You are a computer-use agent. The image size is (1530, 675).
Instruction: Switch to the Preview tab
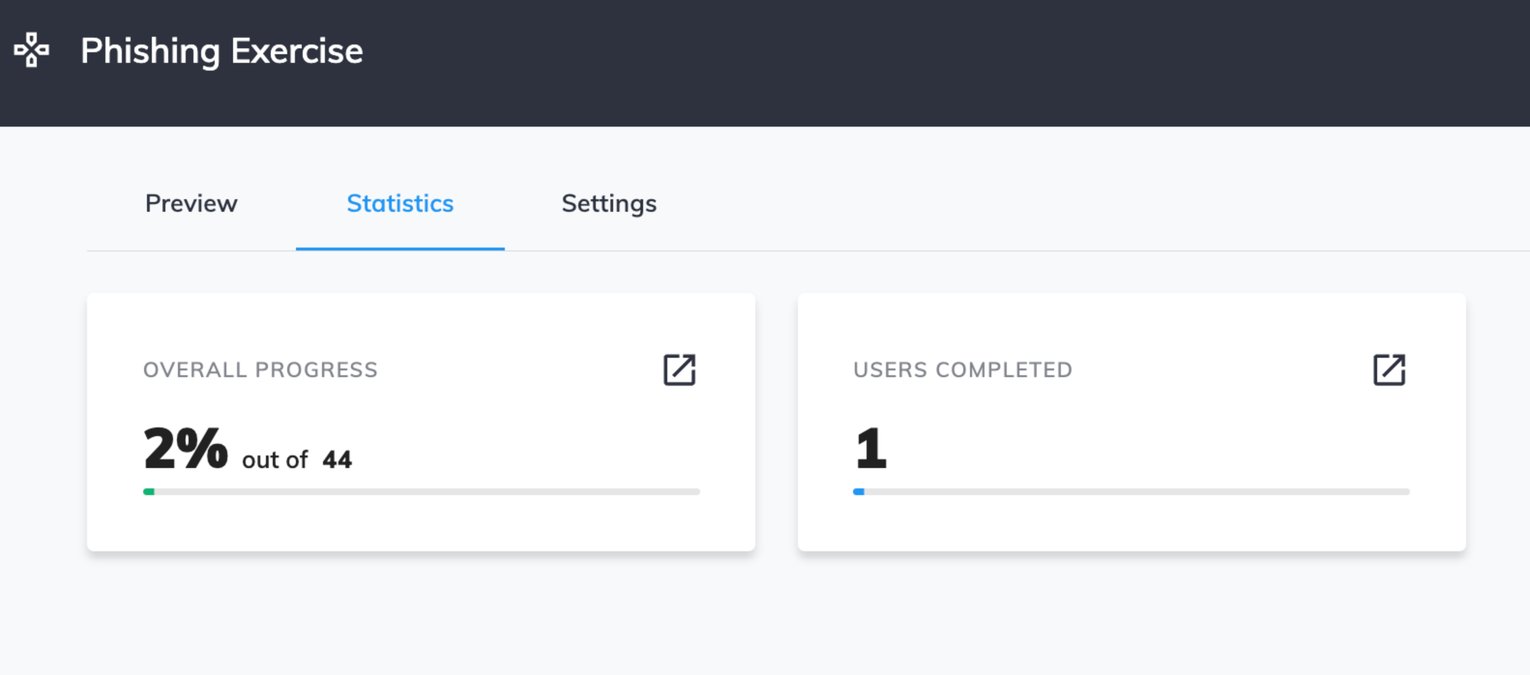click(x=191, y=203)
